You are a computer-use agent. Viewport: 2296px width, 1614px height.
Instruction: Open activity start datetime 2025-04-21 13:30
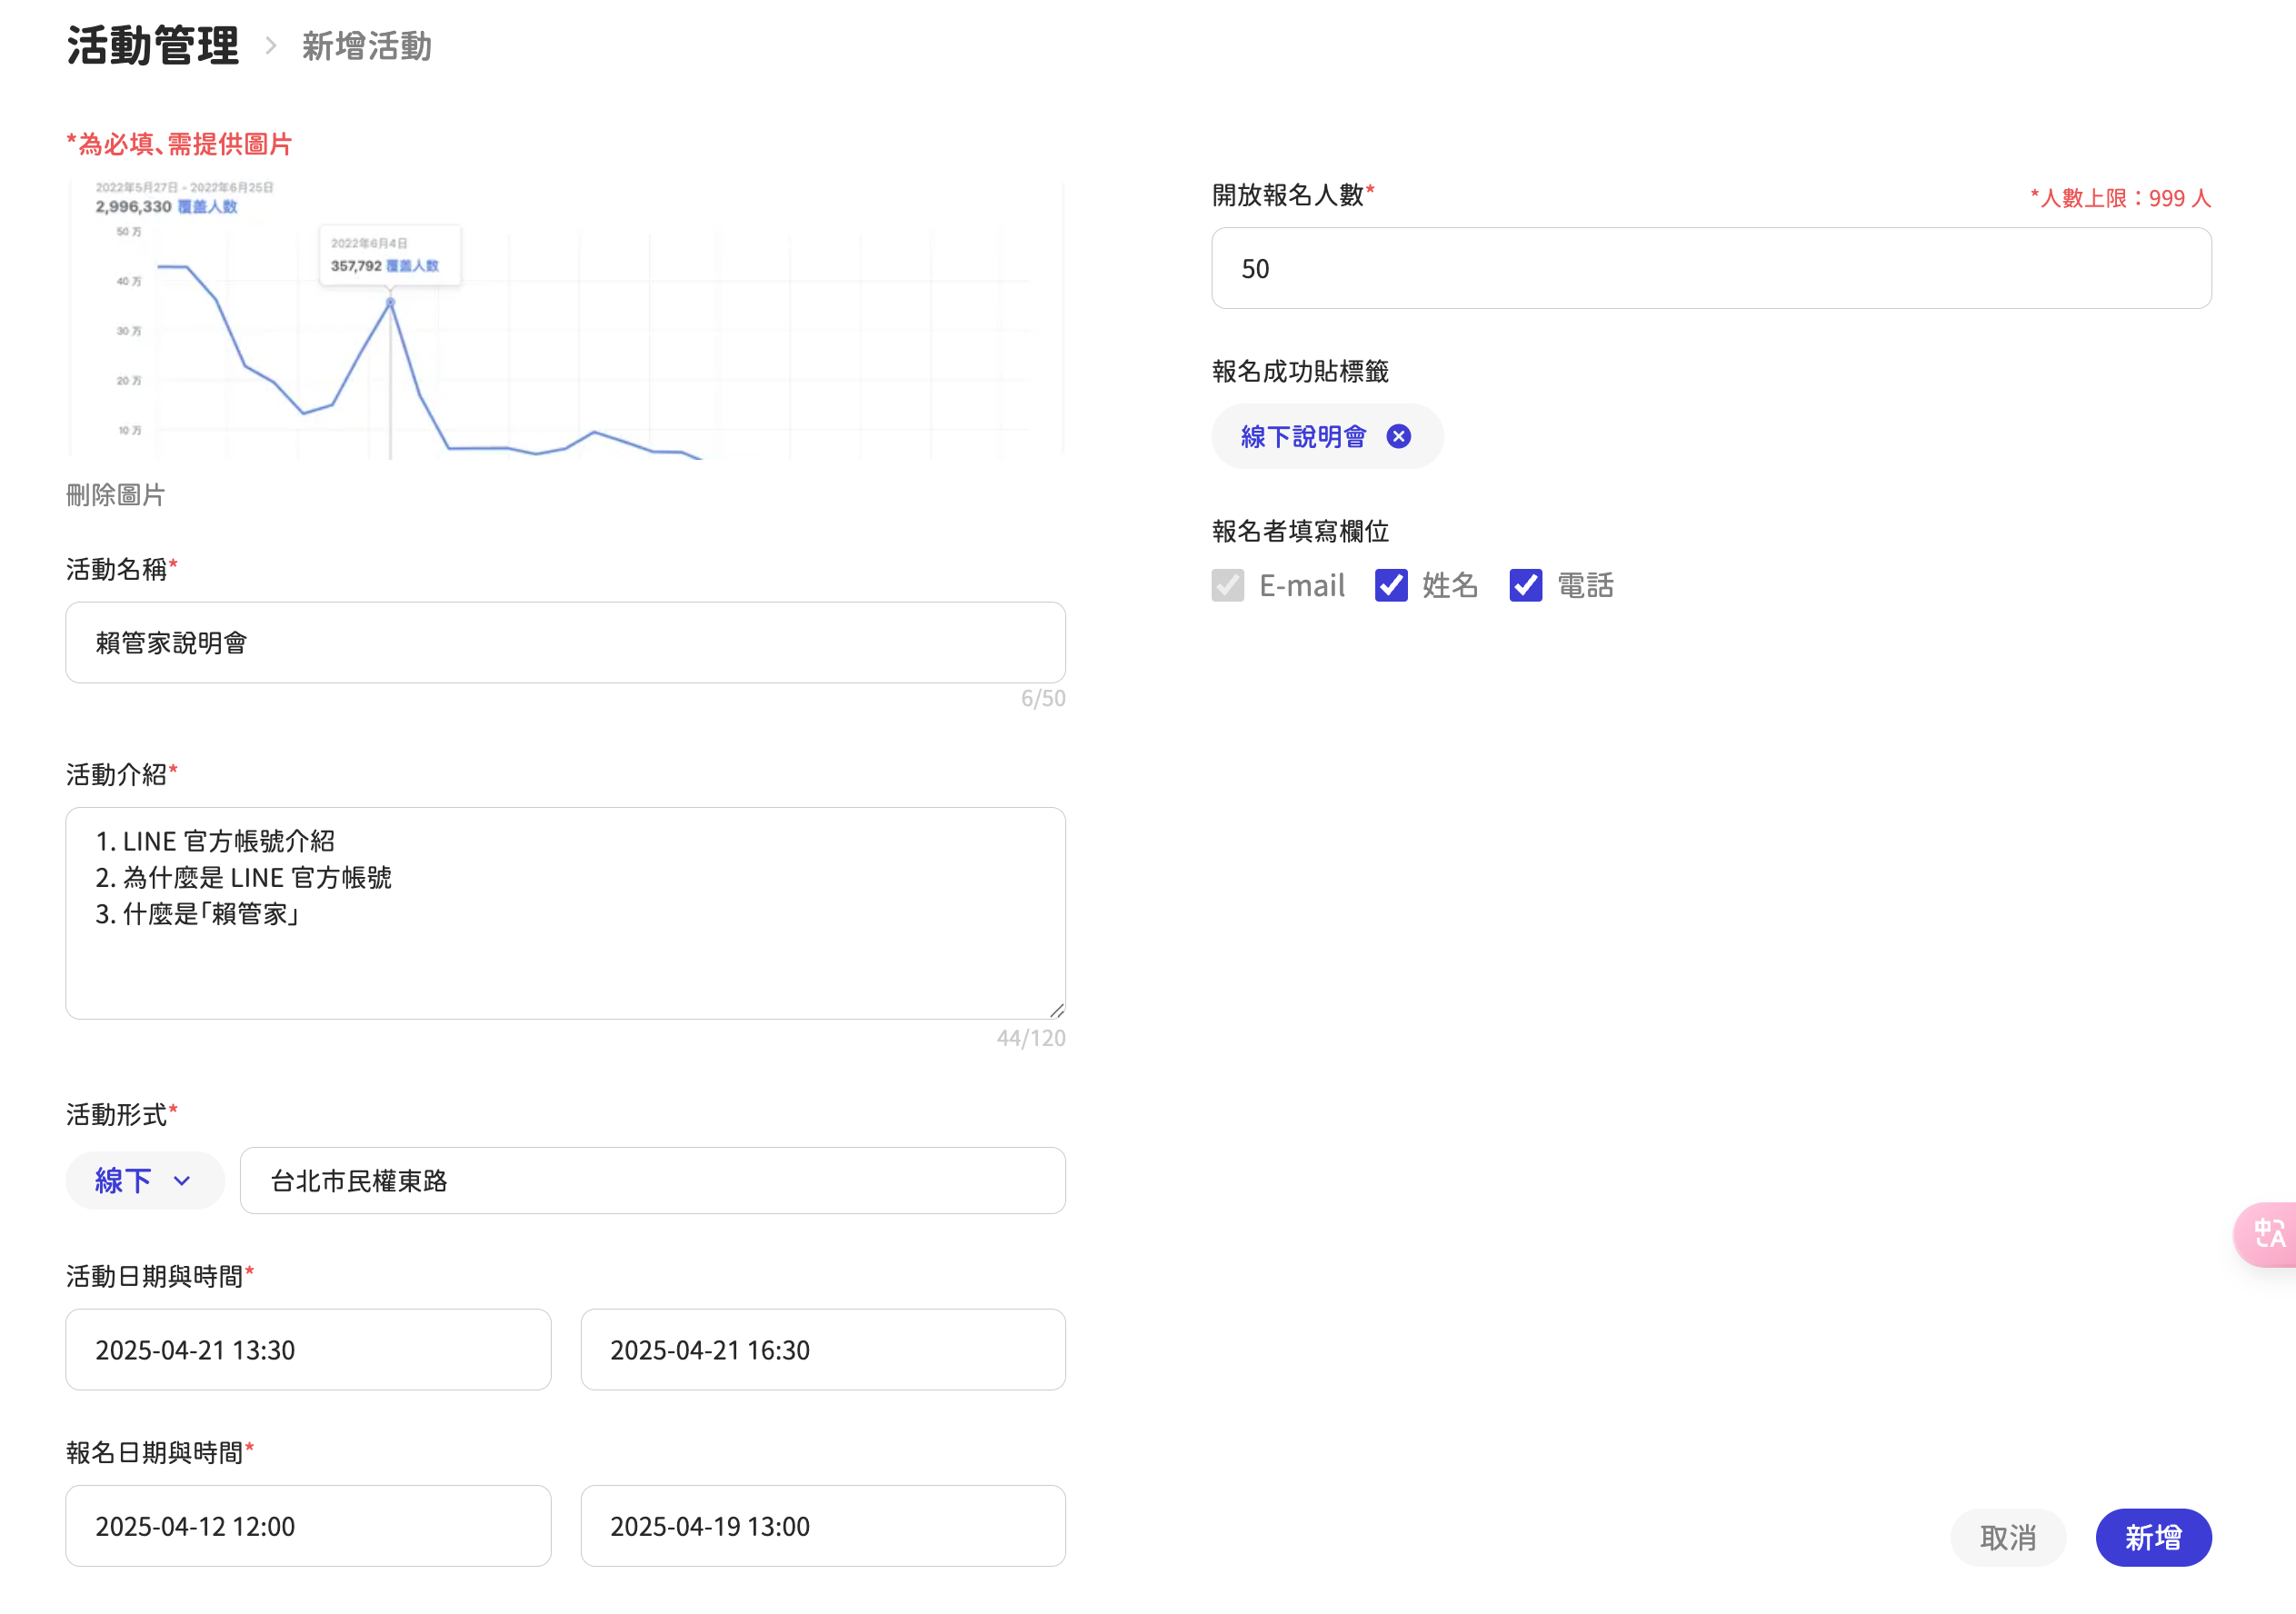click(x=308, y=1349)
